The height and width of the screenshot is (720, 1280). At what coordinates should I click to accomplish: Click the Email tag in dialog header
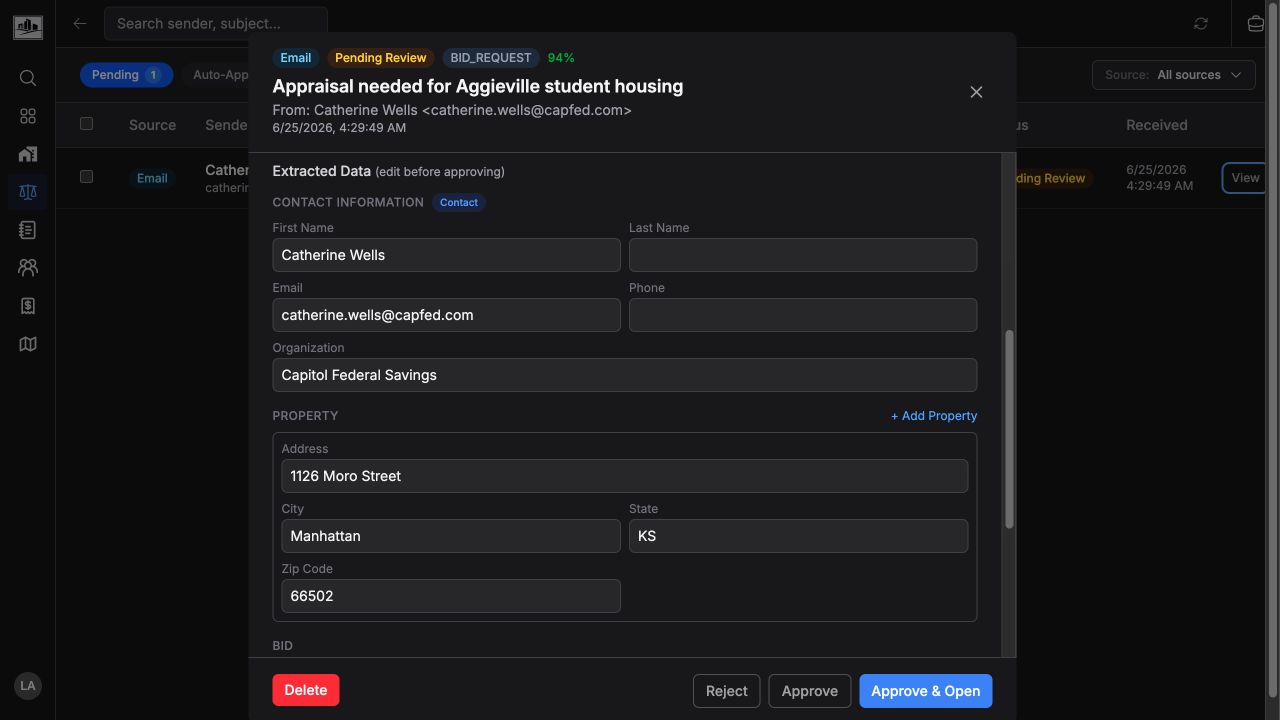click(x=296, y=58)
